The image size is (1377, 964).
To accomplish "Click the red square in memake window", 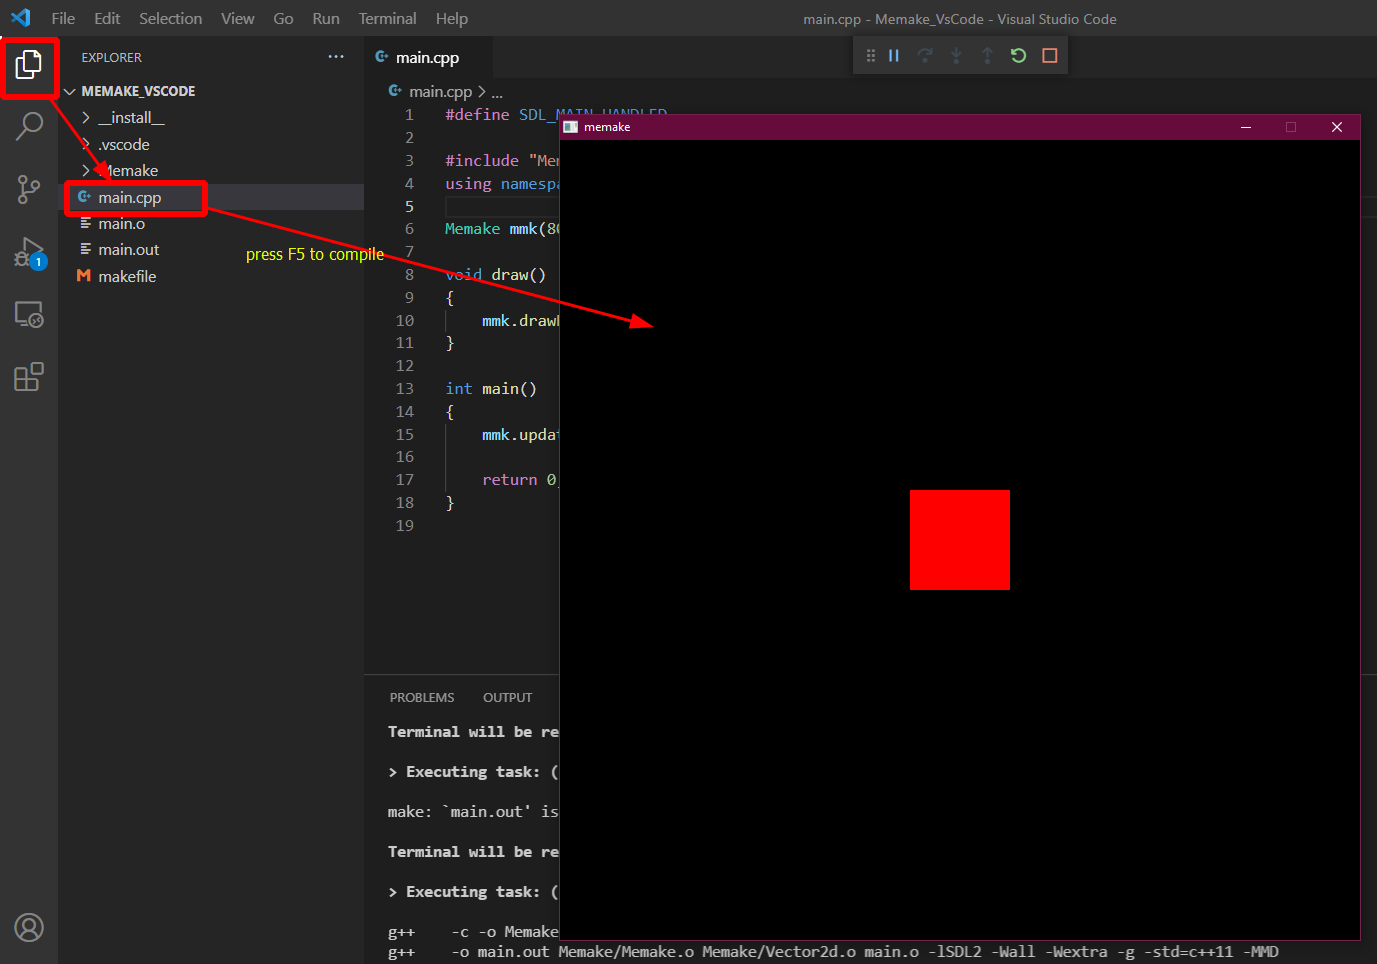I will click(x=960, y=540).
